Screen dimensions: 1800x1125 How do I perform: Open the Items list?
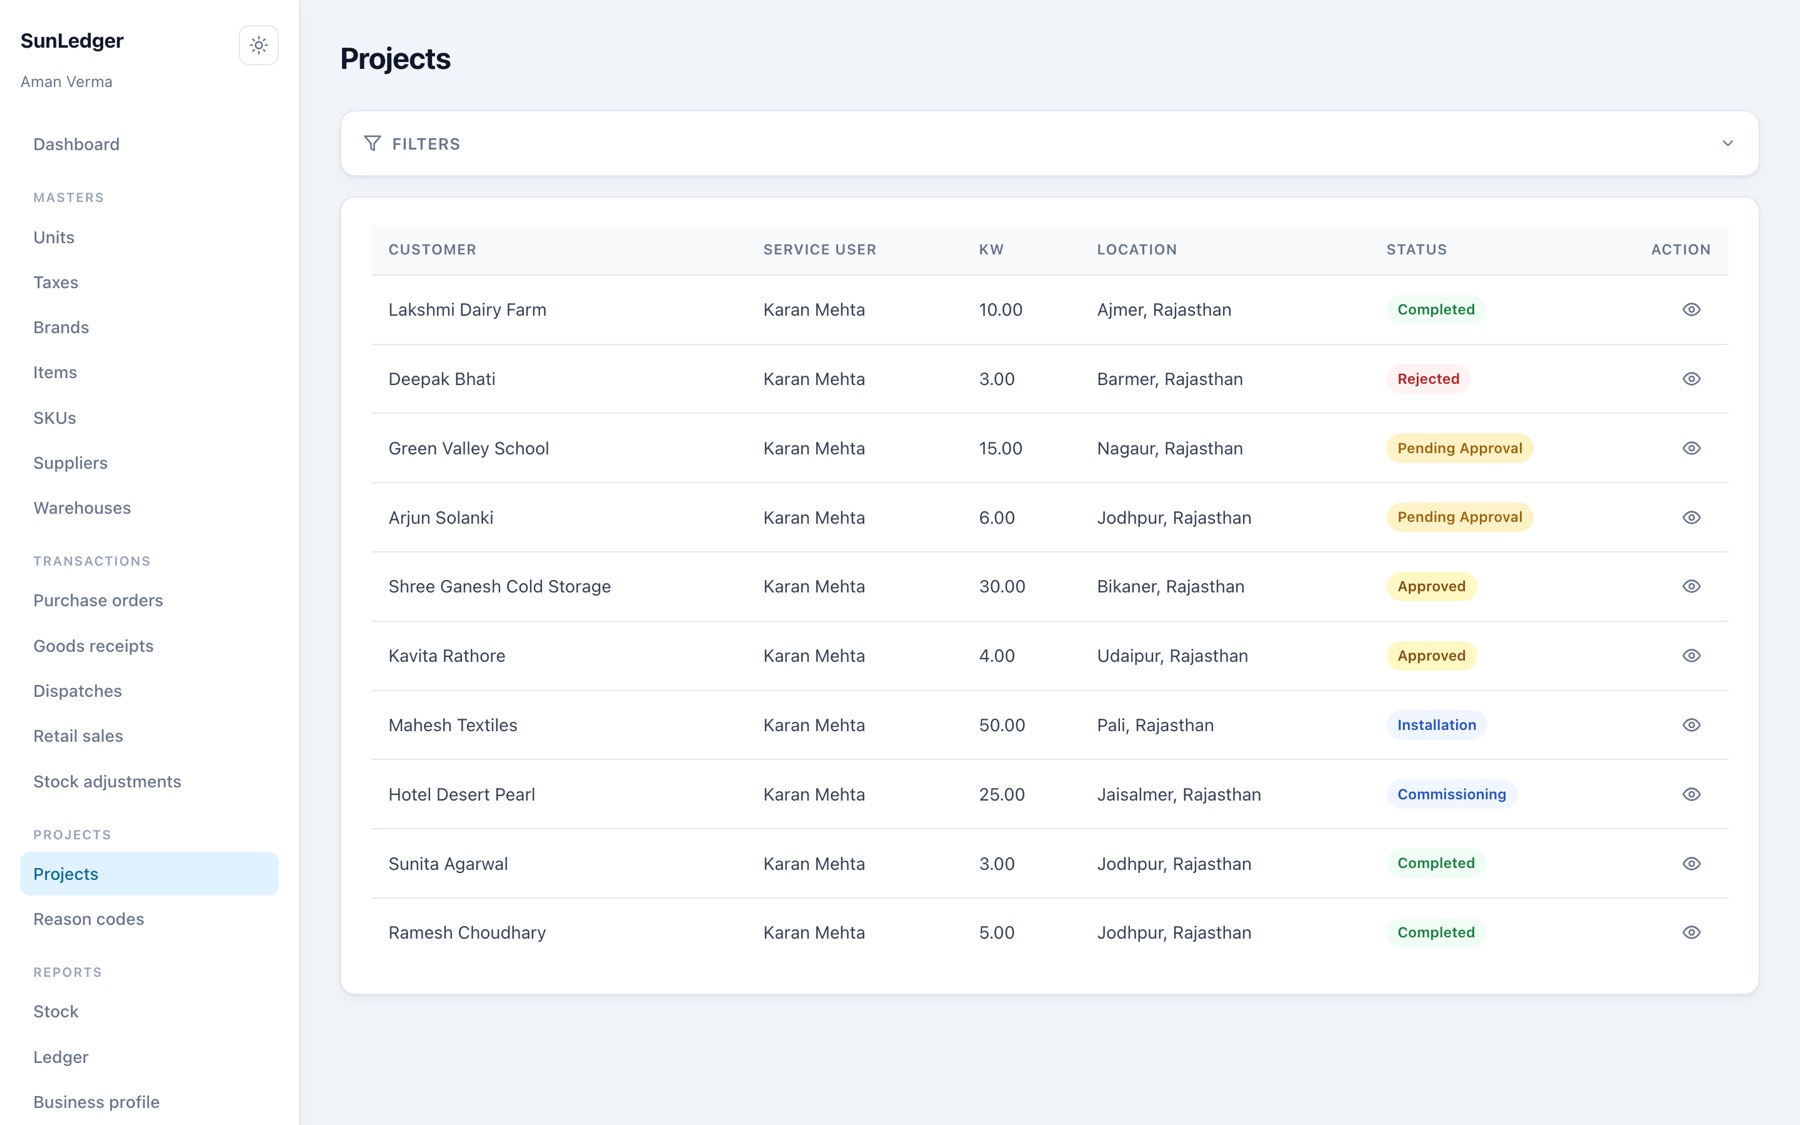coord(149,372)
